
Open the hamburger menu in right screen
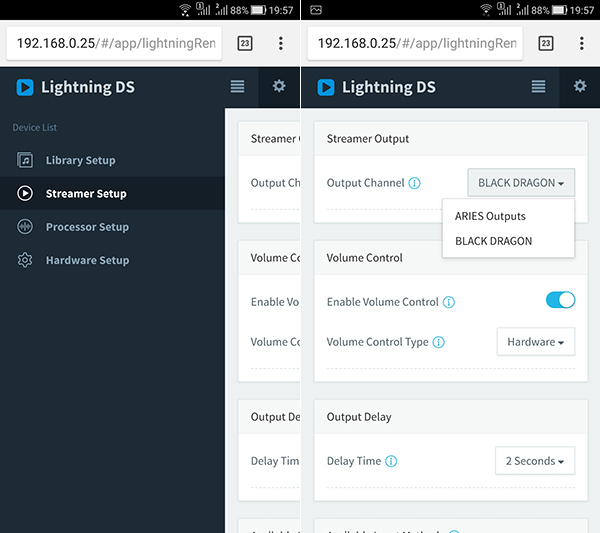(538, 86)
